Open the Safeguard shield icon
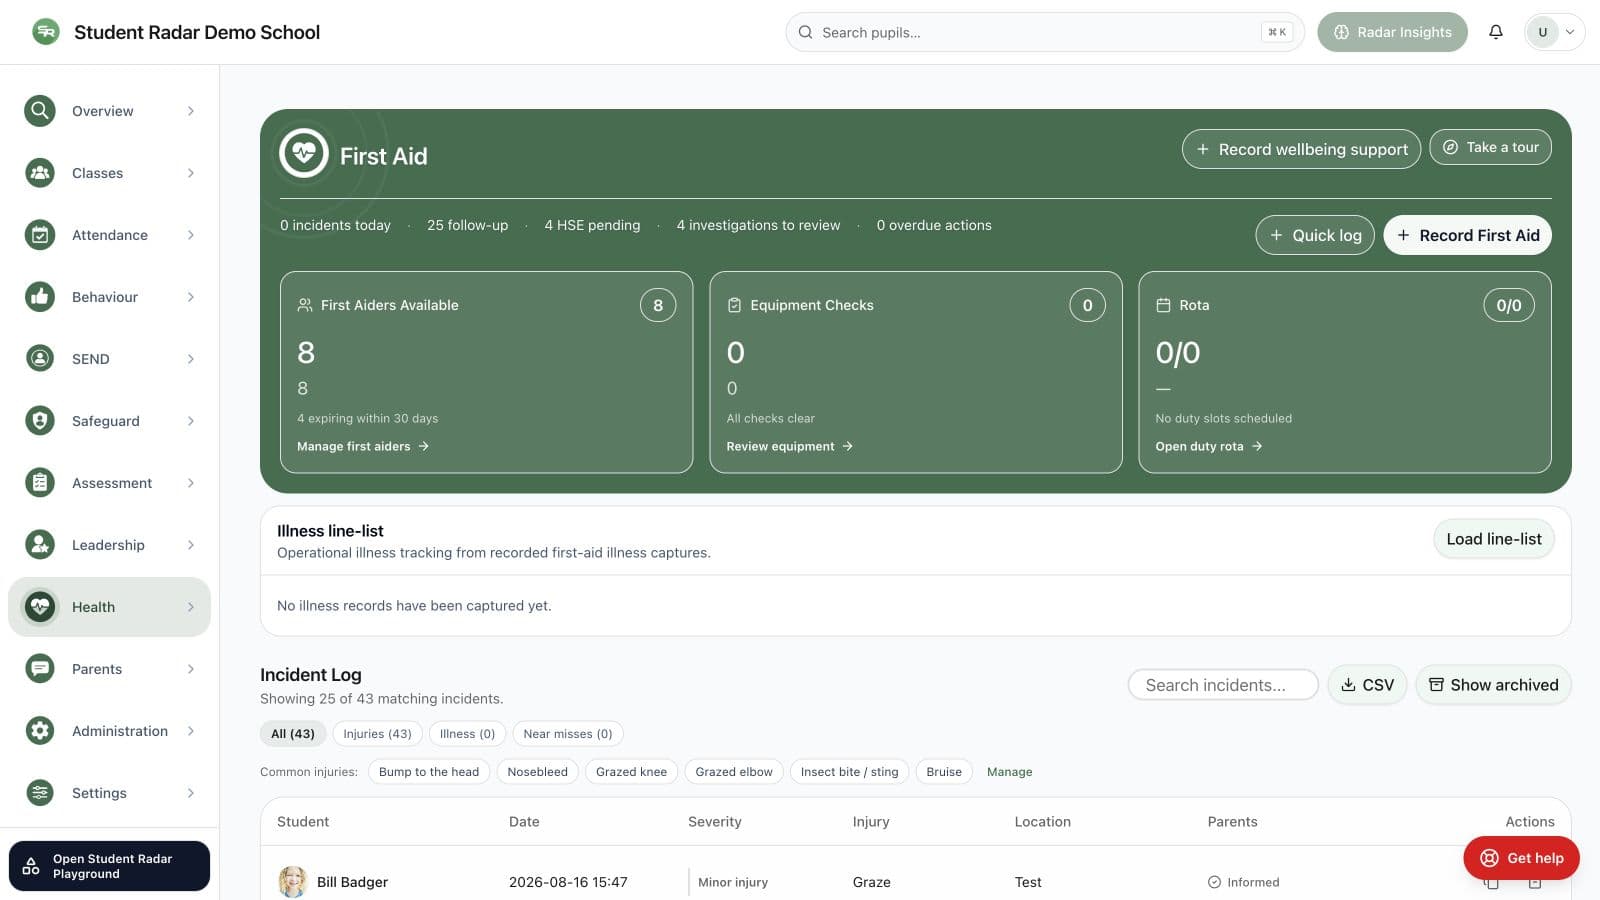 click(x=40, y=421)
